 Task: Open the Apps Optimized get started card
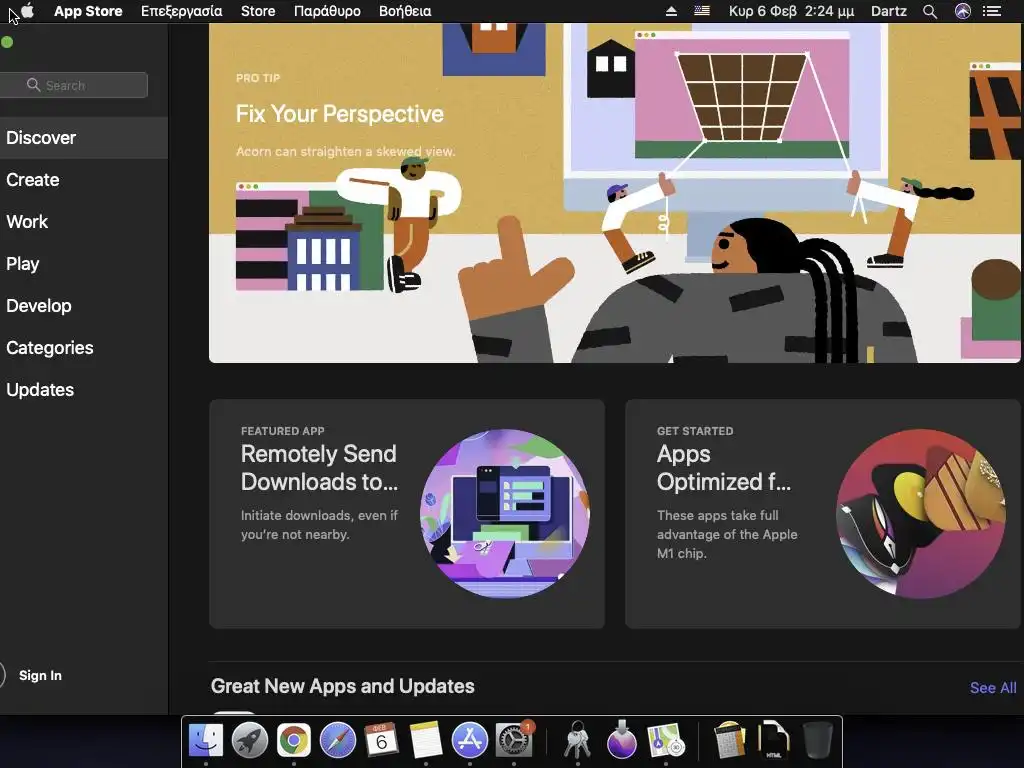click(823, 514)
